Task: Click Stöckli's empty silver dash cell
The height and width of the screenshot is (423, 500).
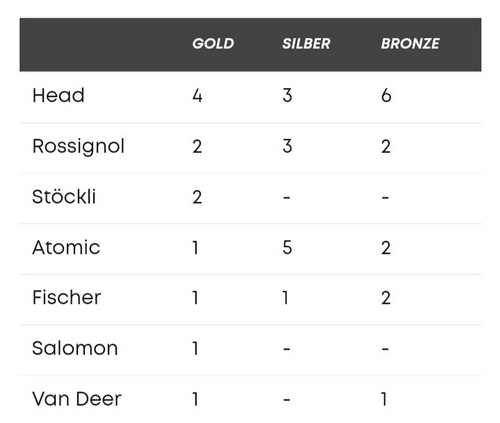Action: (x=286, y=198)
